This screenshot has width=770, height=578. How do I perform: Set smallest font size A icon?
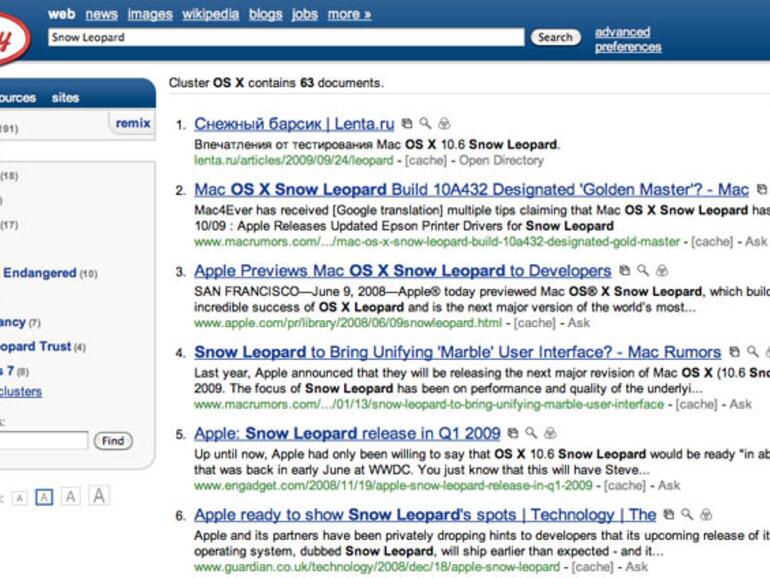click(x=19, y=498)
